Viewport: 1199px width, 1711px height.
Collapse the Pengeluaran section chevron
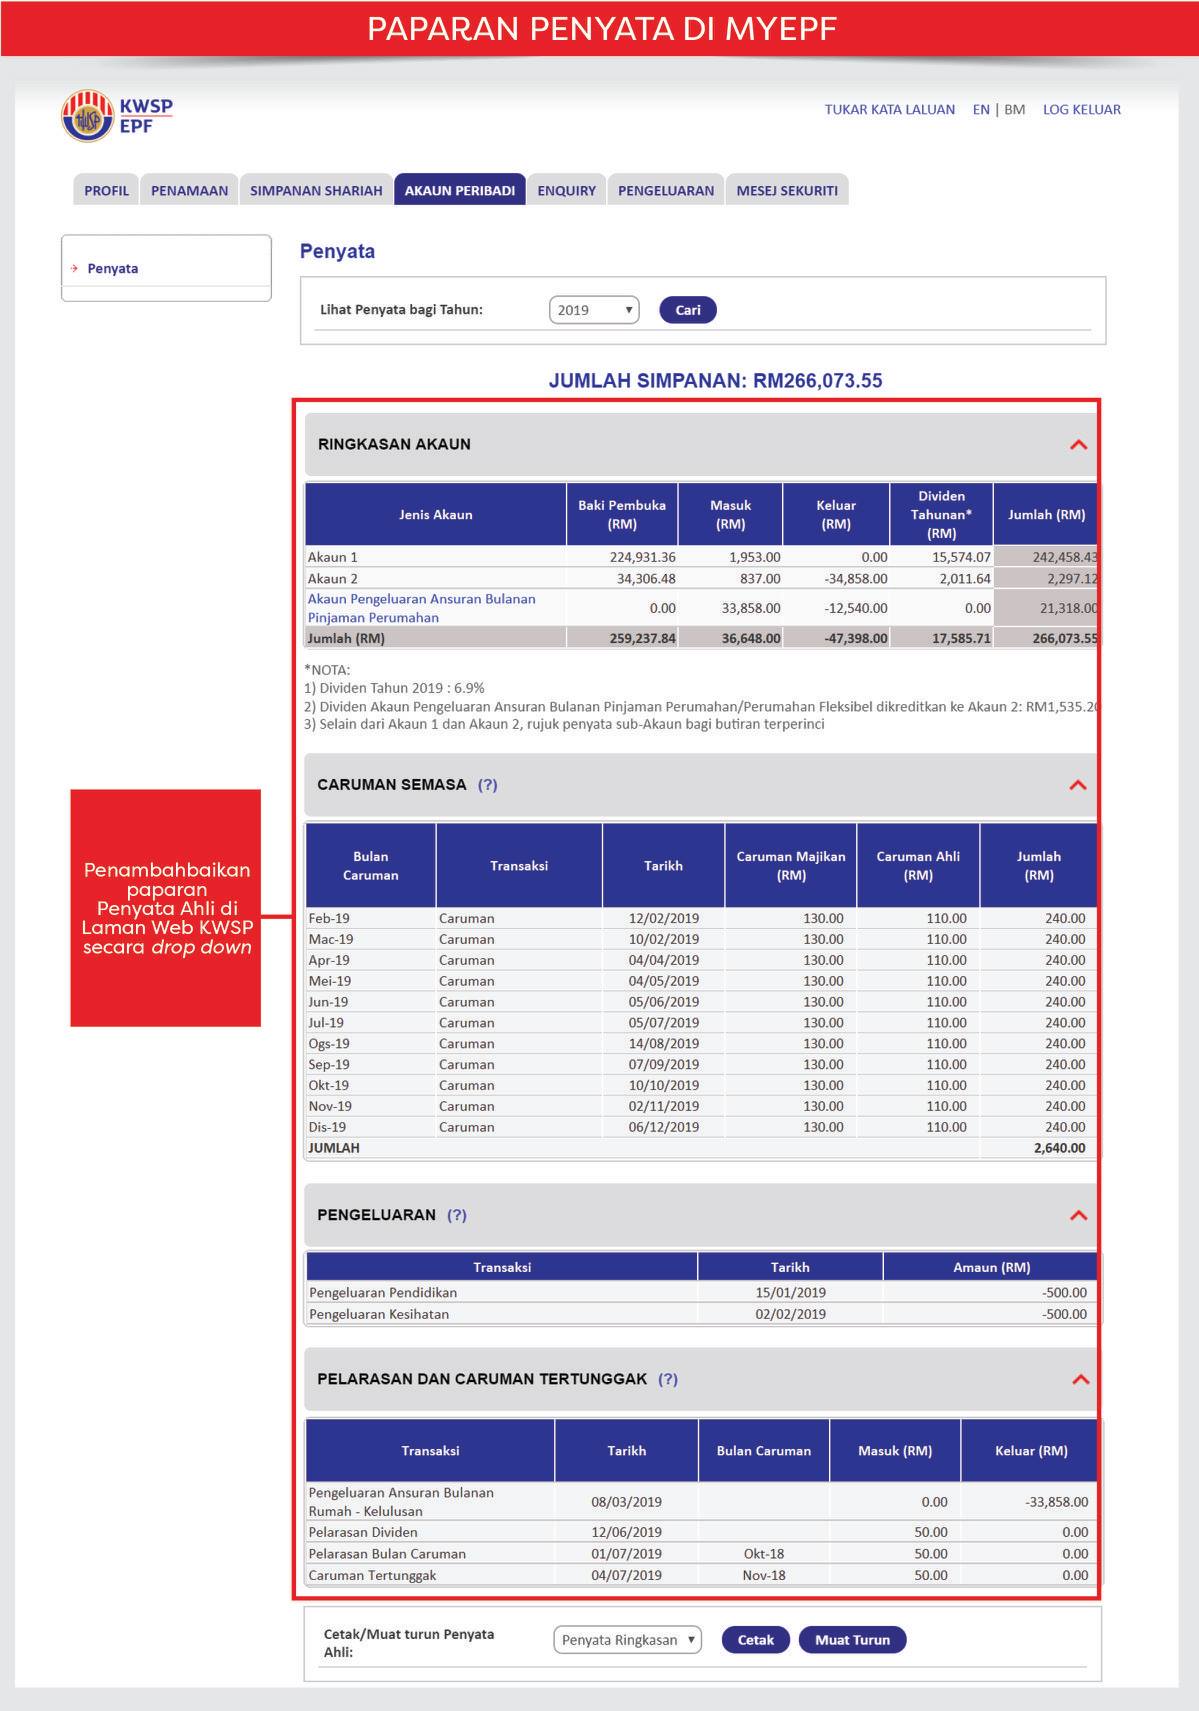pos(1078,1215)
